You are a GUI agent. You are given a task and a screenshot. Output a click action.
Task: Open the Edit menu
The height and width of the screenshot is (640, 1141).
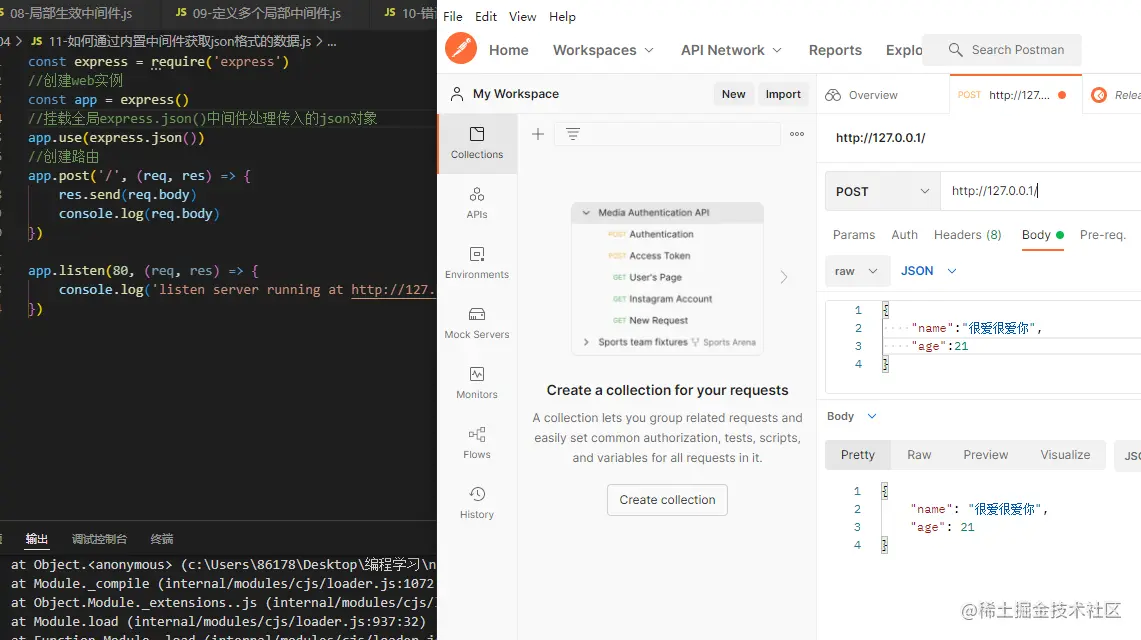point(485,16)
